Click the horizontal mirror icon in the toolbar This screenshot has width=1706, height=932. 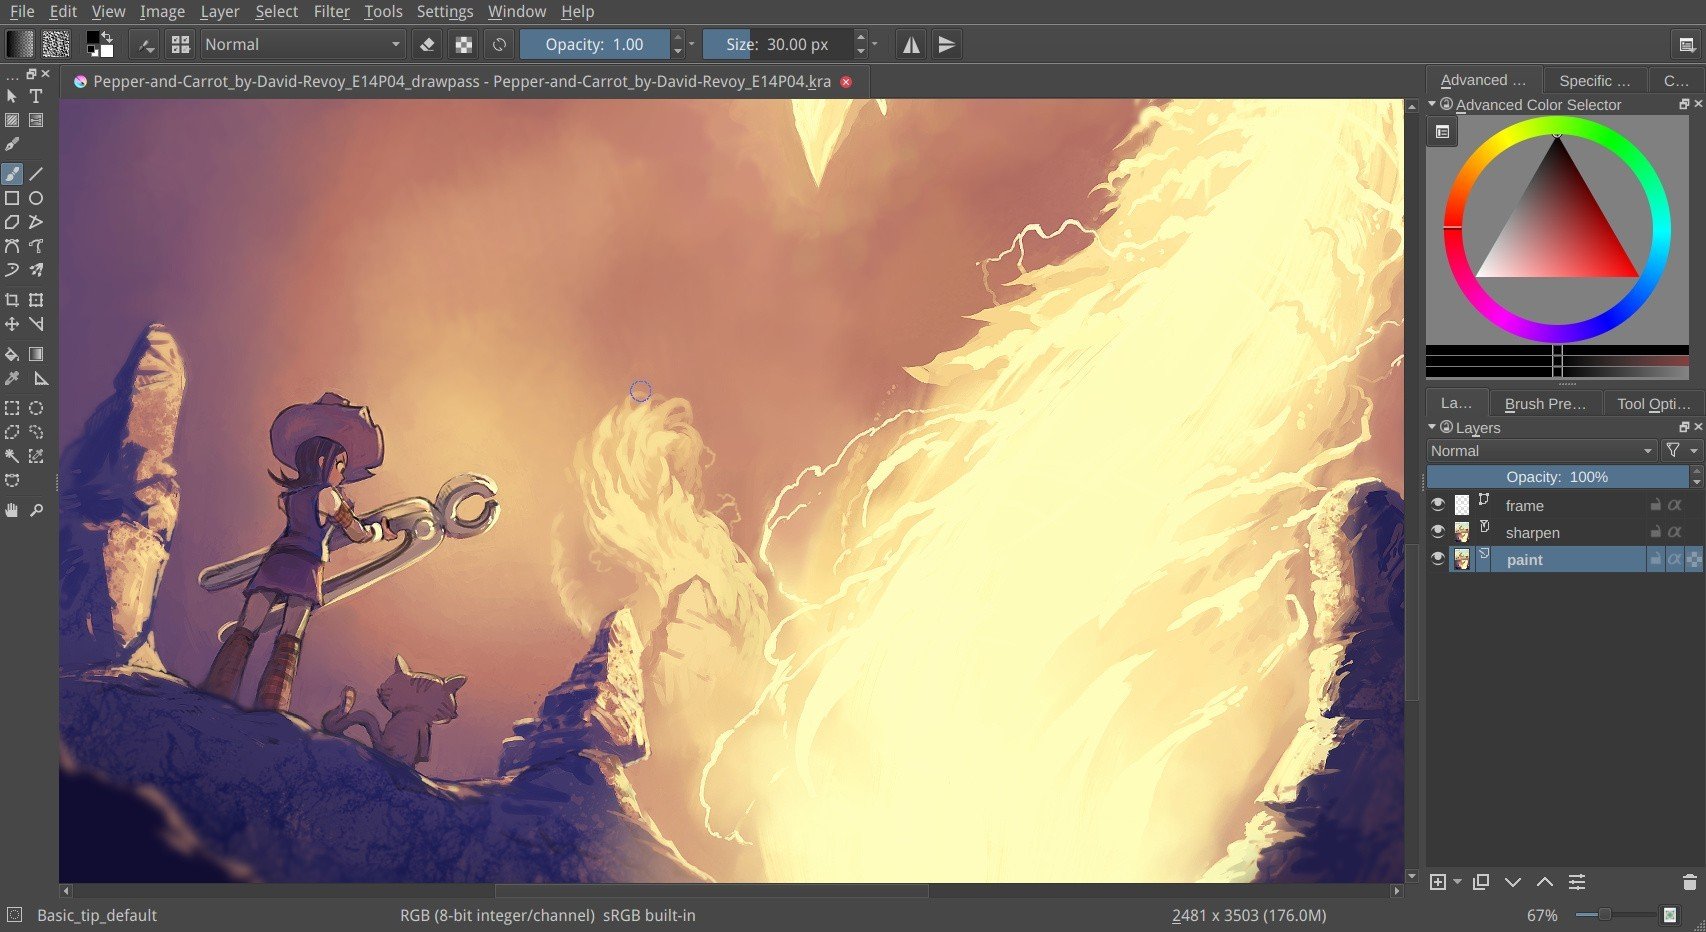[x=910, y=44]
